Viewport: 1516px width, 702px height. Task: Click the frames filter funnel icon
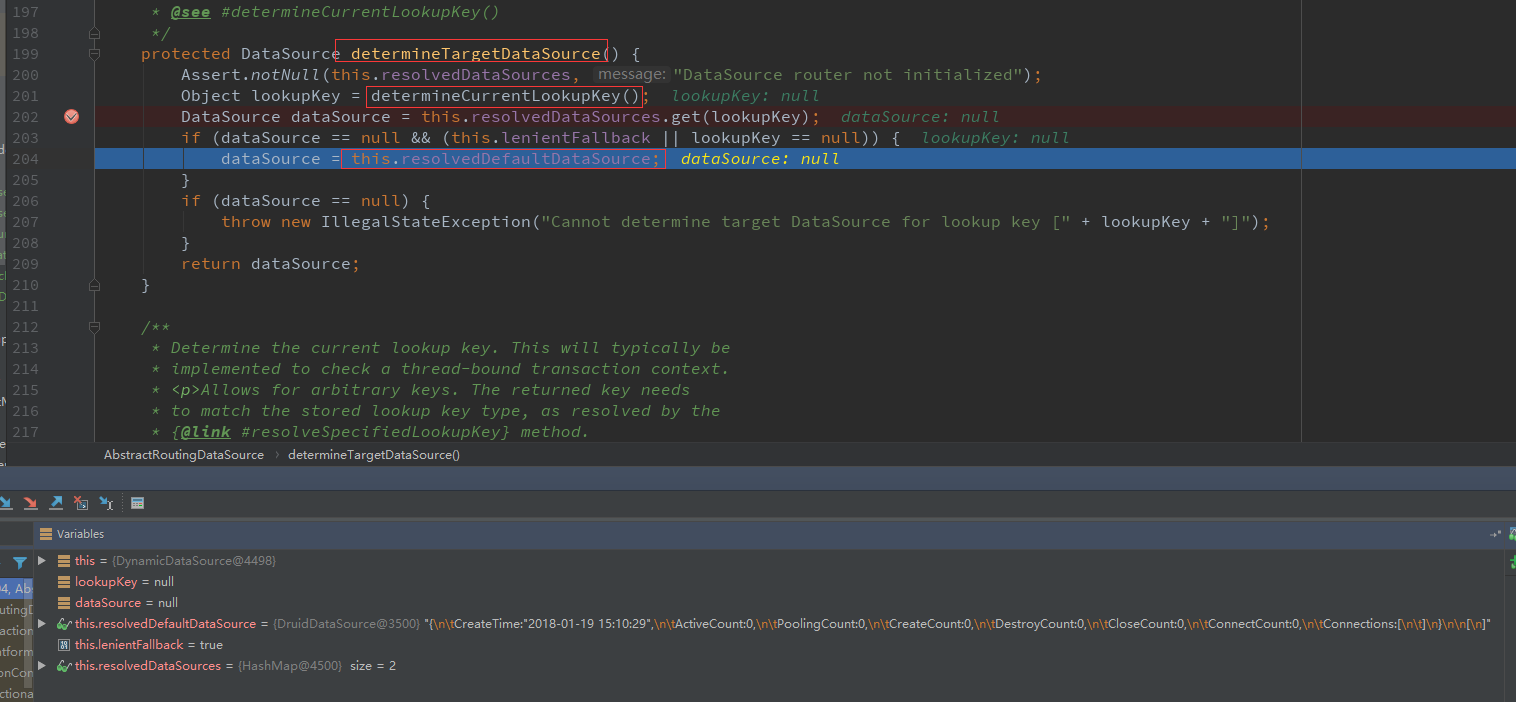tap(19, 564)
